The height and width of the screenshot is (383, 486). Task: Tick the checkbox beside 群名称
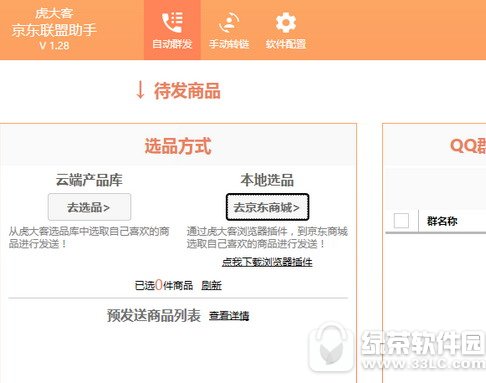[x=401, y=220]
